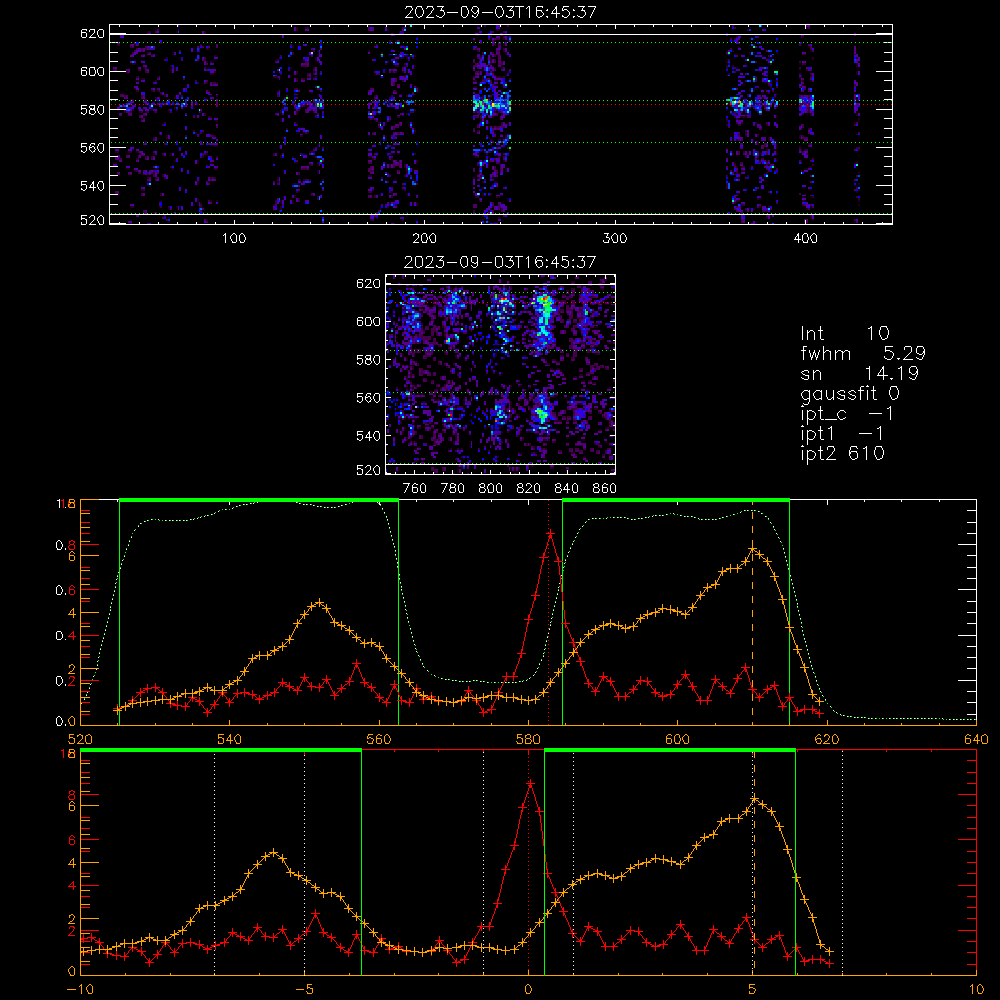Click the orange dashed vertical line in upper profile plot
This screenshot has width=1000, height=1000.
coord(753,614)
